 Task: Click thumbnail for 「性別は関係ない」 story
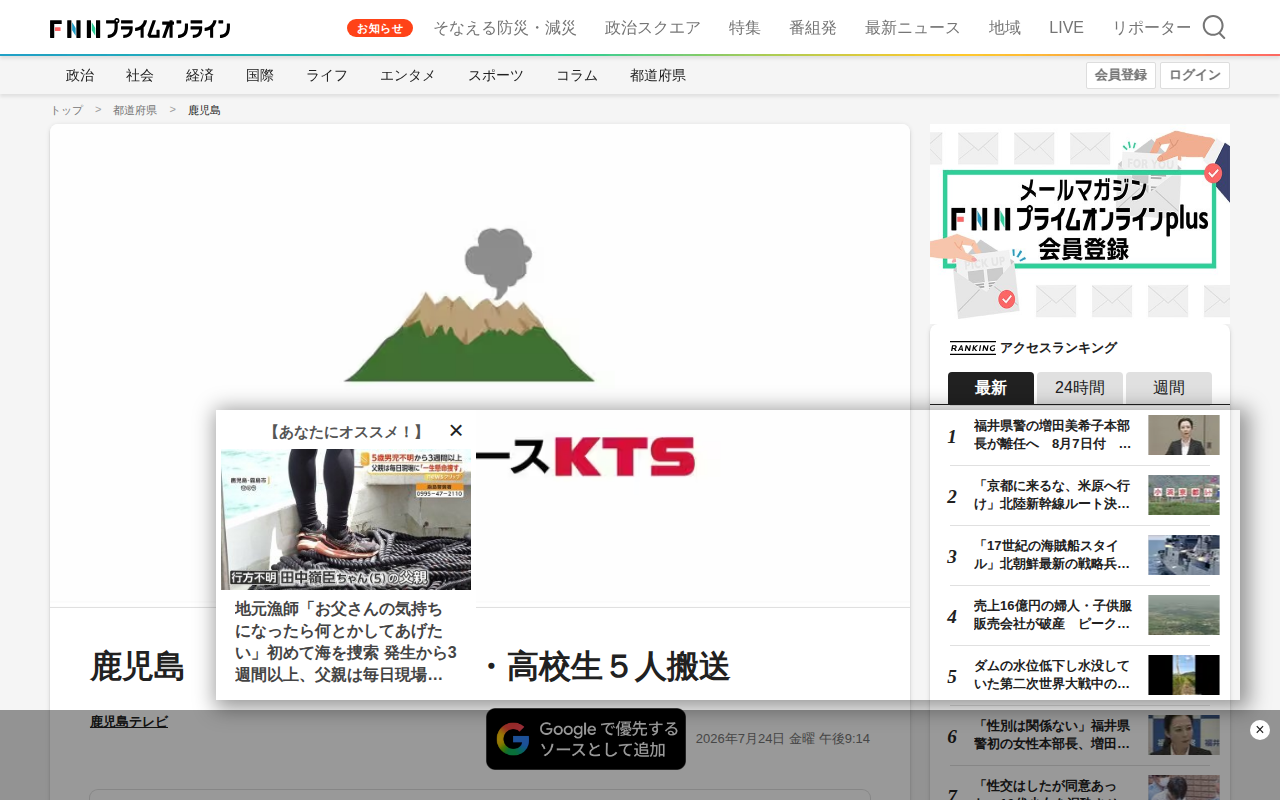pos(1184,735)
